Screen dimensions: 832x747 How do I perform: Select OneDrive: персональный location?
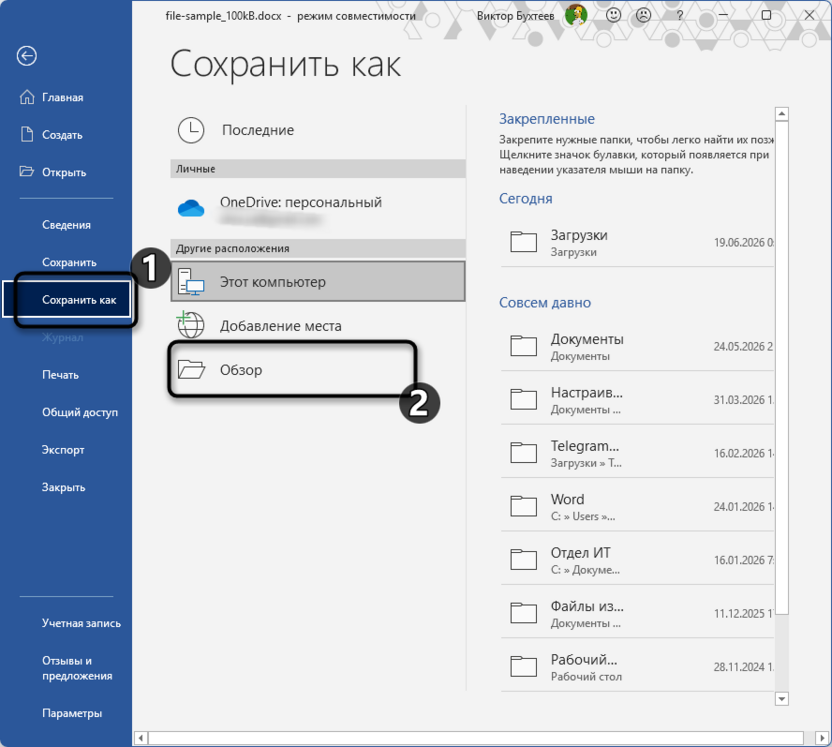[x=318, y=208]
